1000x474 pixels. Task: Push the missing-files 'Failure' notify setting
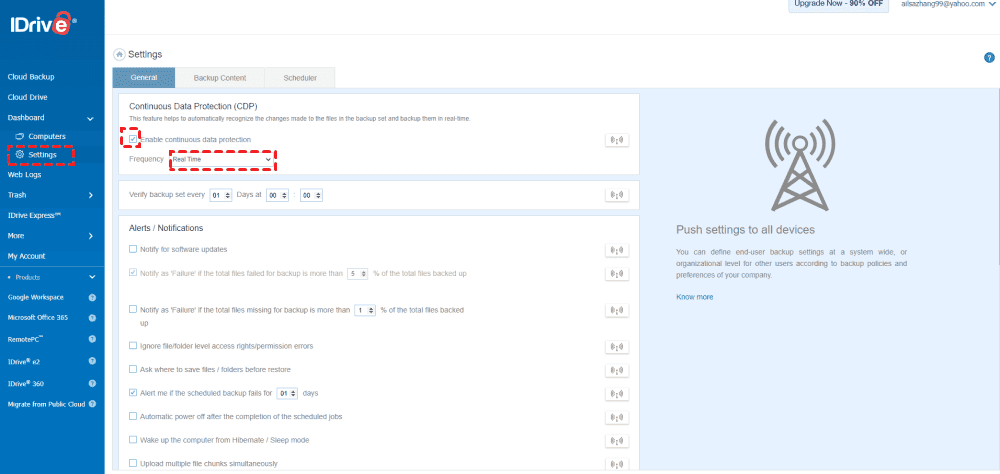coord(617,311)
